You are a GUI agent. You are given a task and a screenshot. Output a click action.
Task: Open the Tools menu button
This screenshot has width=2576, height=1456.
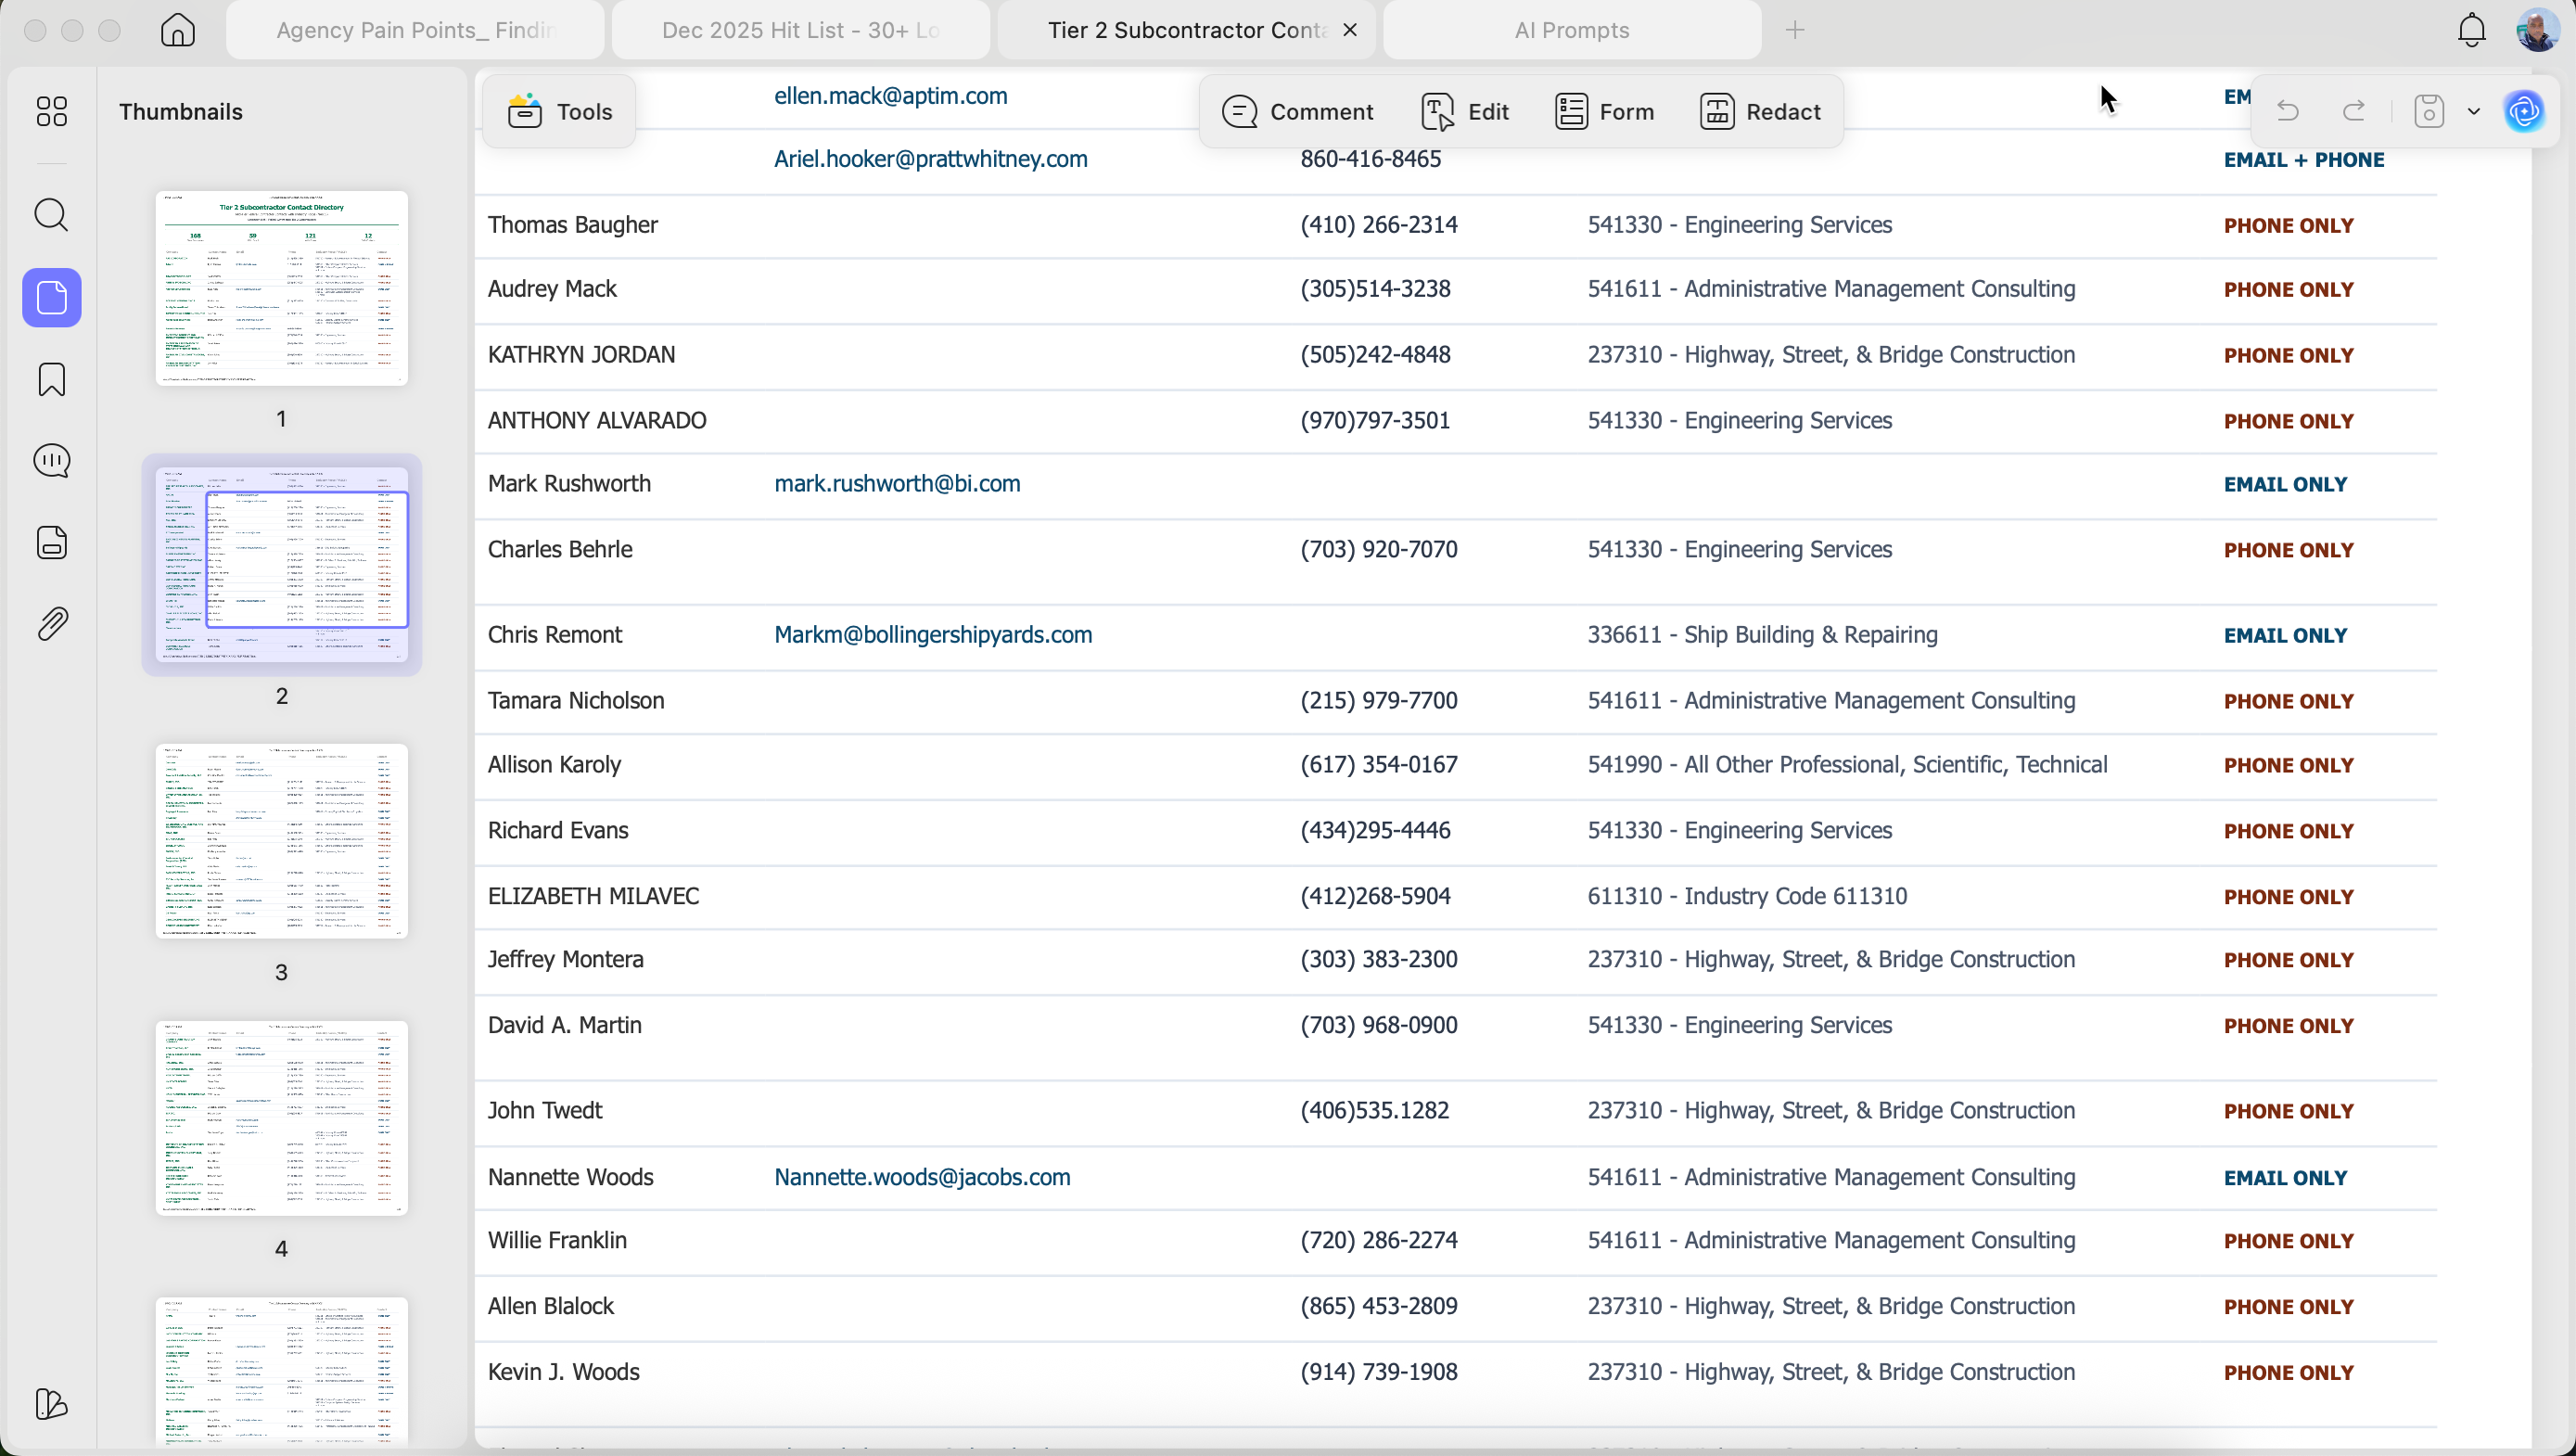coord(559,112)
